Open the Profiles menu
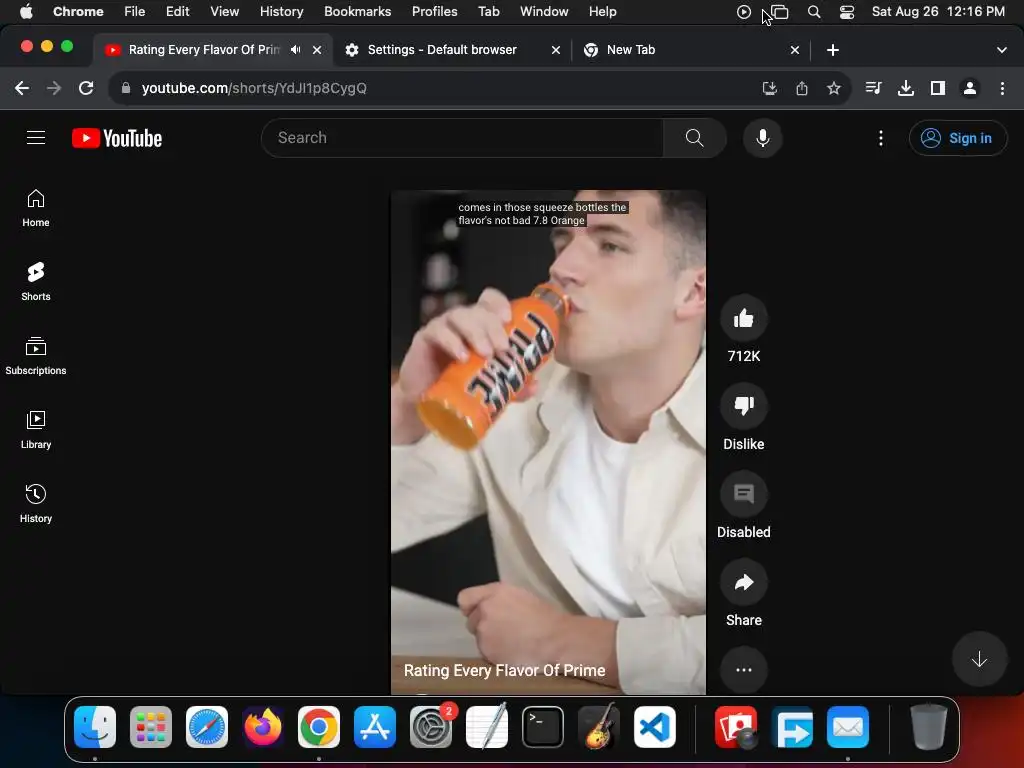This screenshot has height=768, width=1024. pyautogui.click(x=434, y=12)
